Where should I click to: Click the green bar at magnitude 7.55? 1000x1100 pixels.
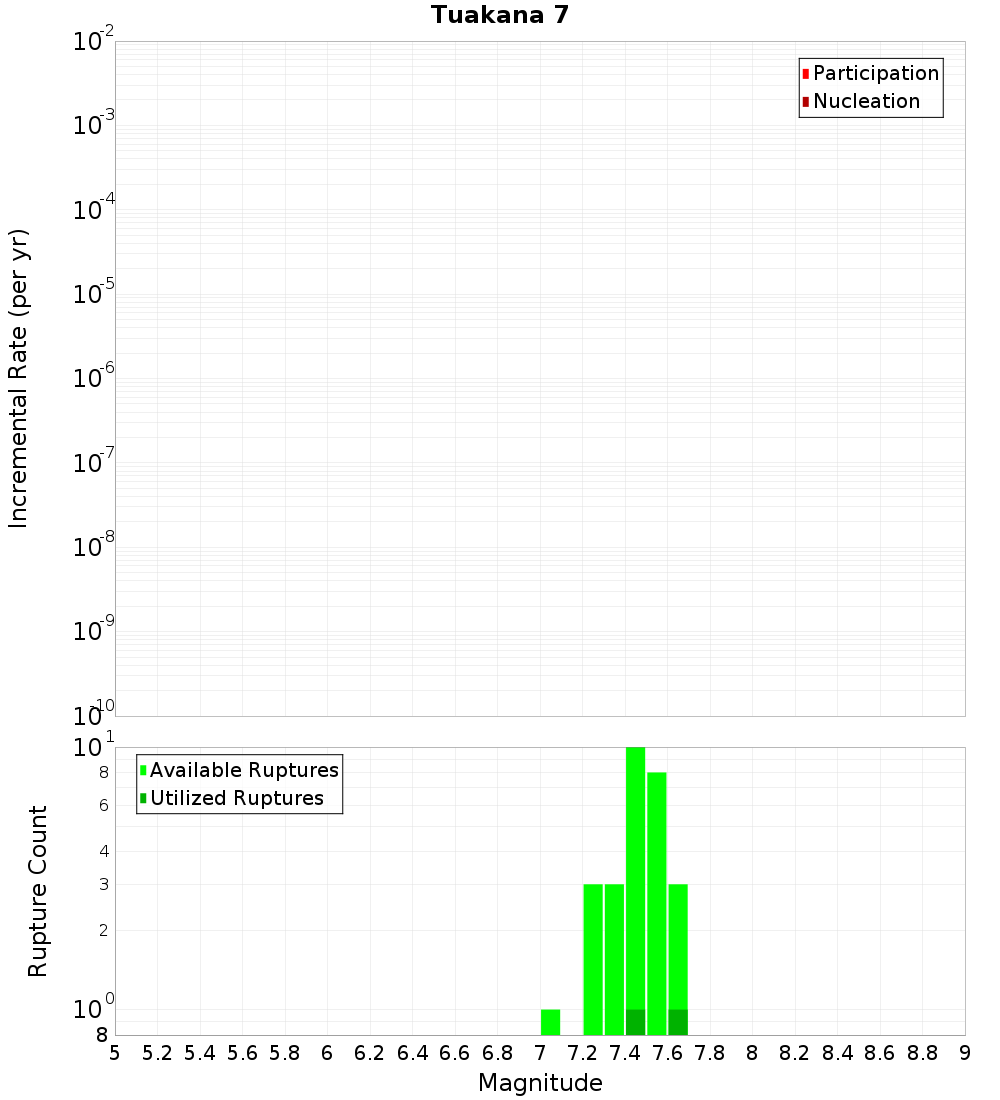[x=656, y=904]
